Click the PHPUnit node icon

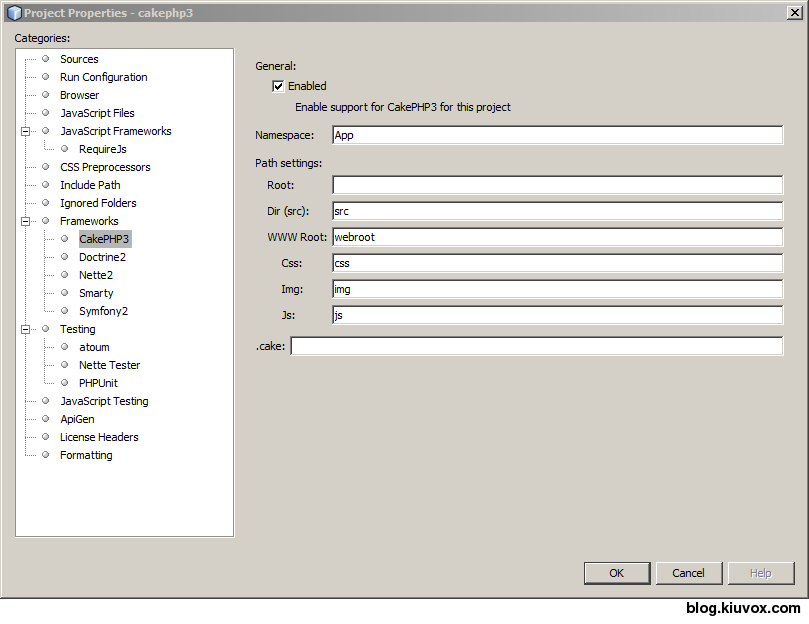(63, 383)
